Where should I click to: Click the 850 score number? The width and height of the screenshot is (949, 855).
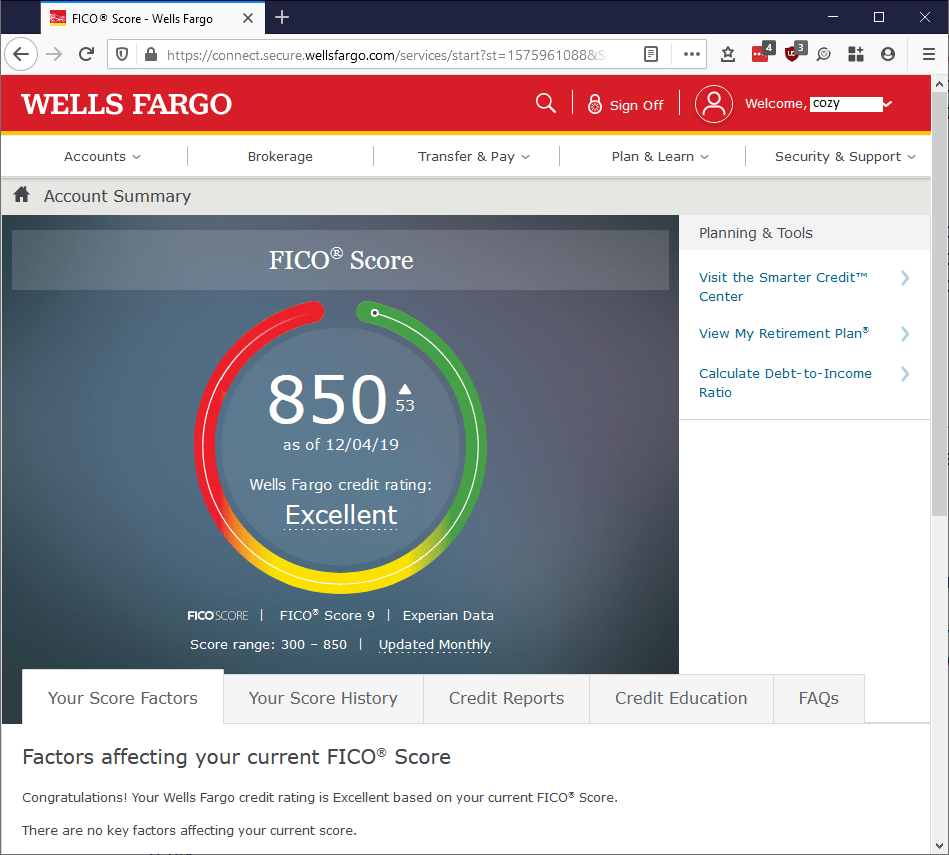(x=327, y=399)
